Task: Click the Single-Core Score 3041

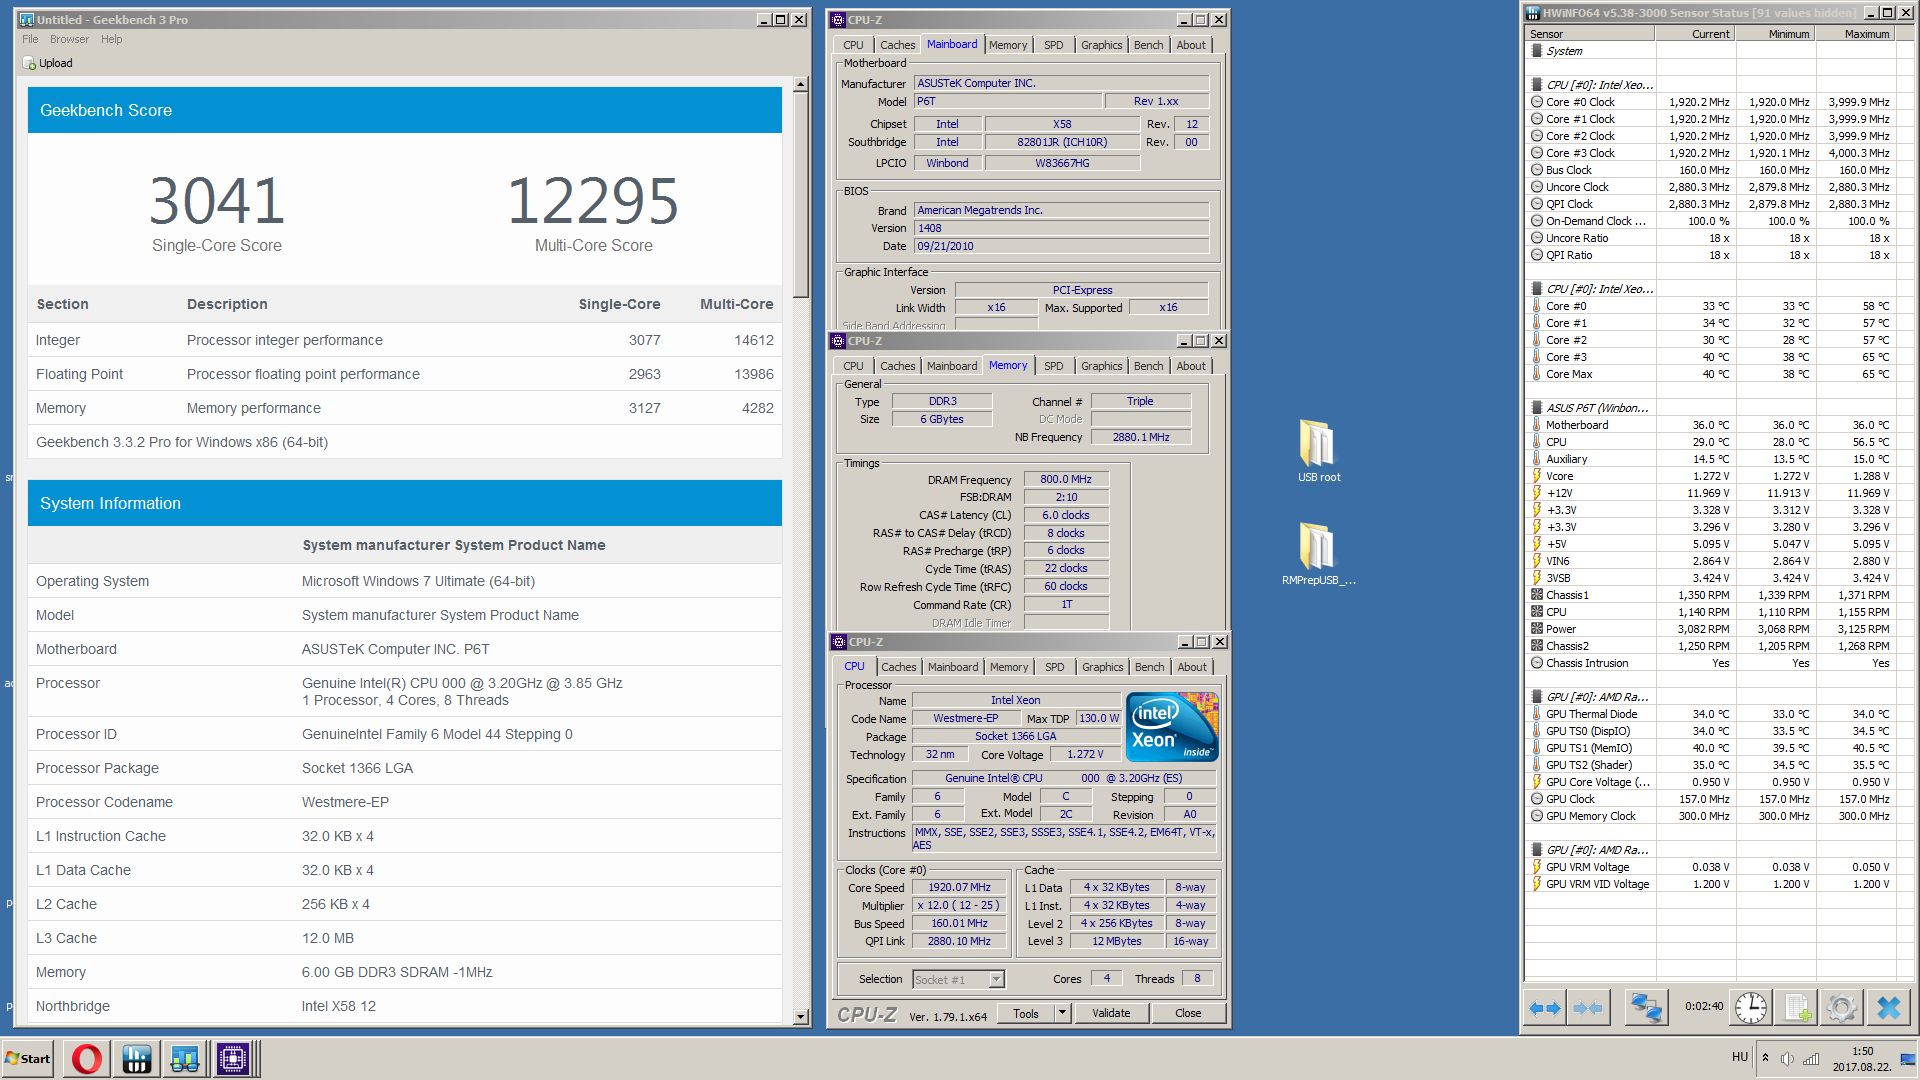Action: tap(216, 201)
